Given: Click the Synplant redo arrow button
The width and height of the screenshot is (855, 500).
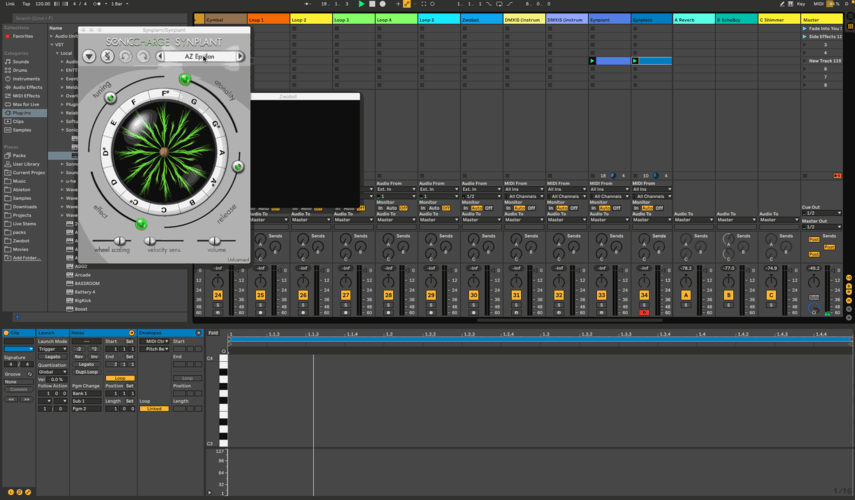Looking at the screenshot, I should (143, 56).
